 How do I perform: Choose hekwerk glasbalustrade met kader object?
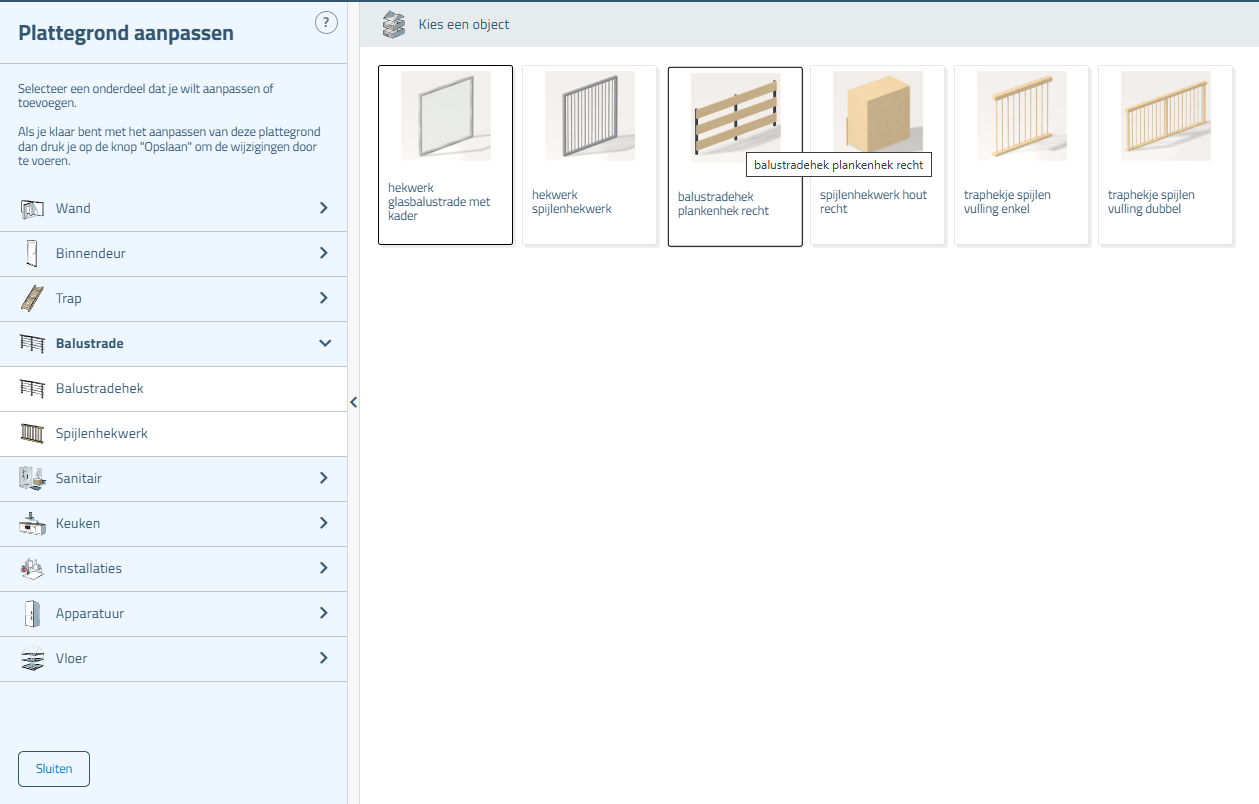(445, 155)
